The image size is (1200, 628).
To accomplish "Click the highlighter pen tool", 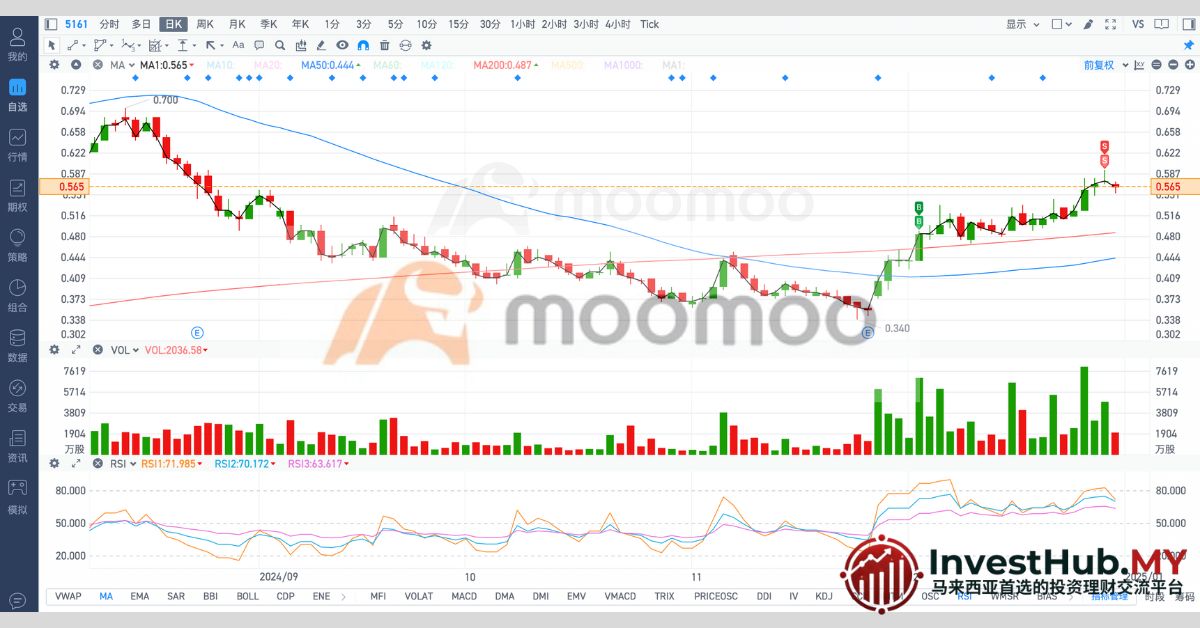I will (x=321, y=44).
